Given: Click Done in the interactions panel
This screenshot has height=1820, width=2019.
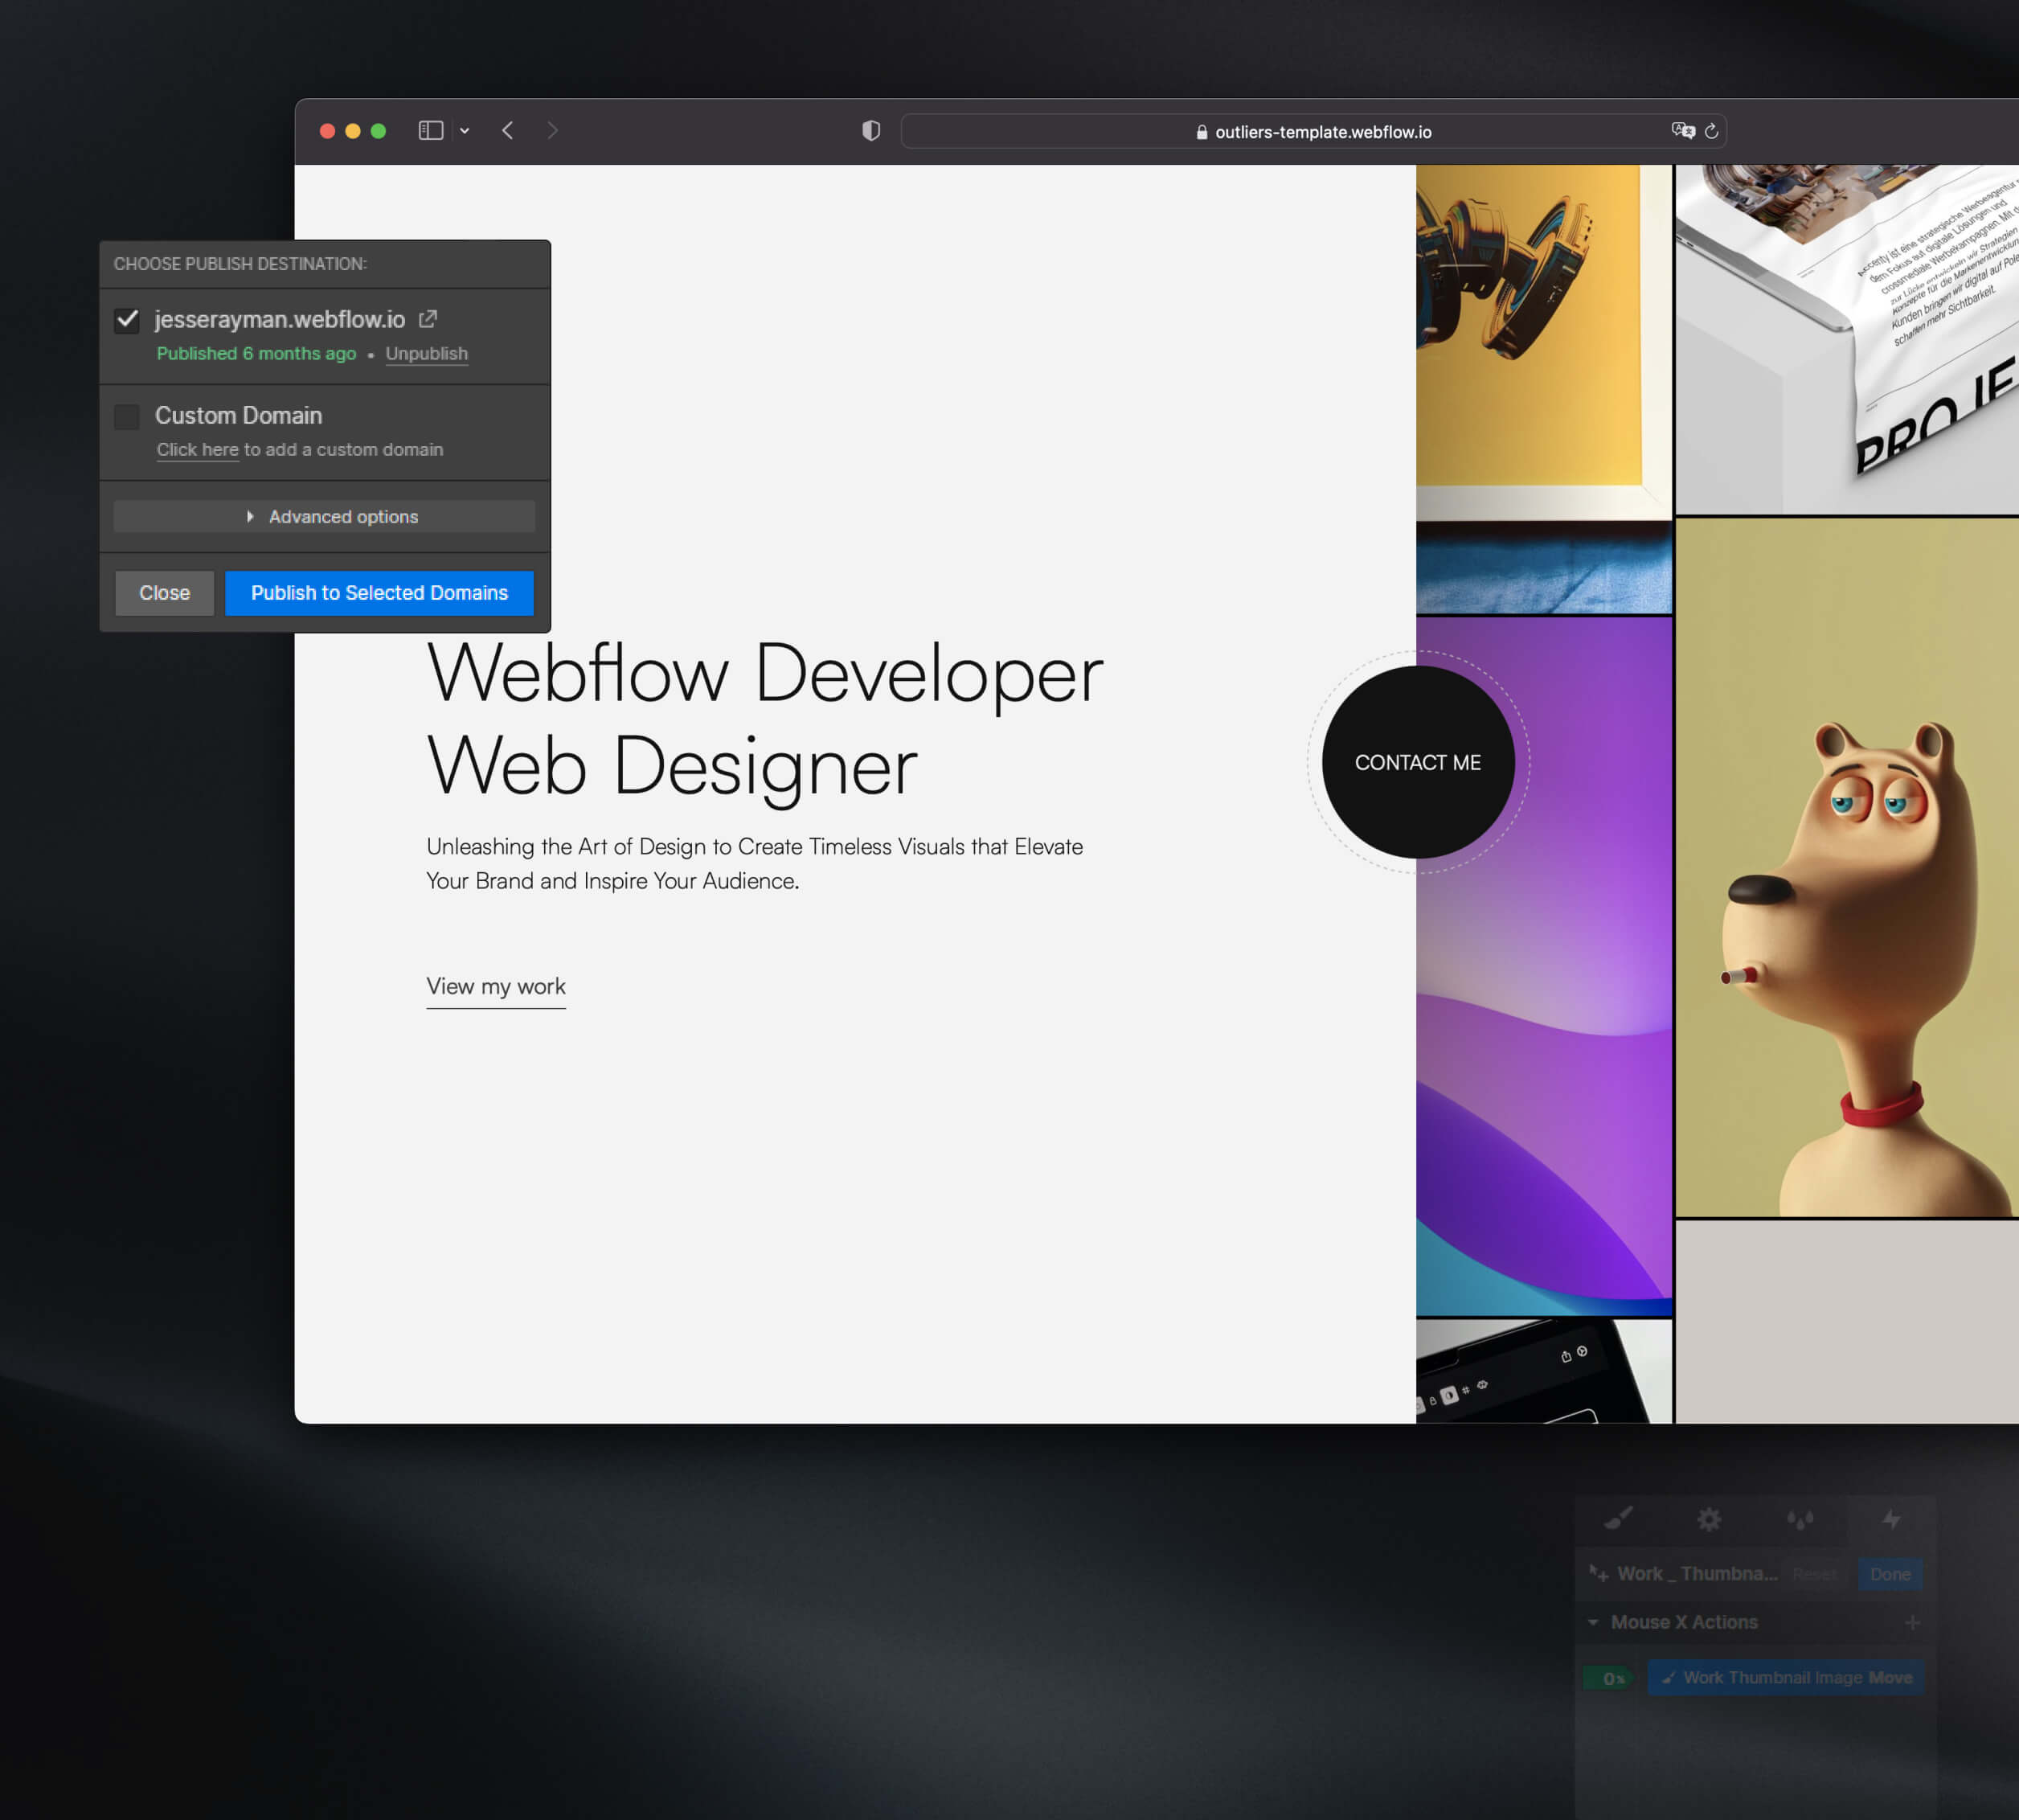Looking at the screenshot, I should coord(1890,1574).
